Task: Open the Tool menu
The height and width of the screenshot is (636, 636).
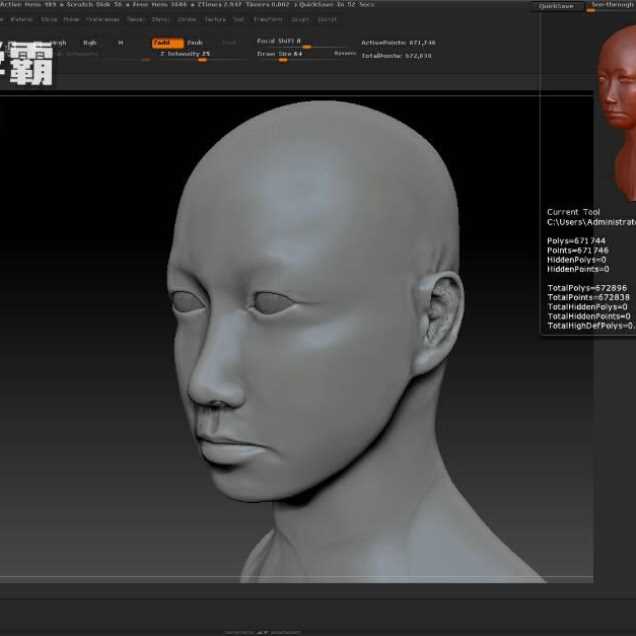Action: click(238, 19)
